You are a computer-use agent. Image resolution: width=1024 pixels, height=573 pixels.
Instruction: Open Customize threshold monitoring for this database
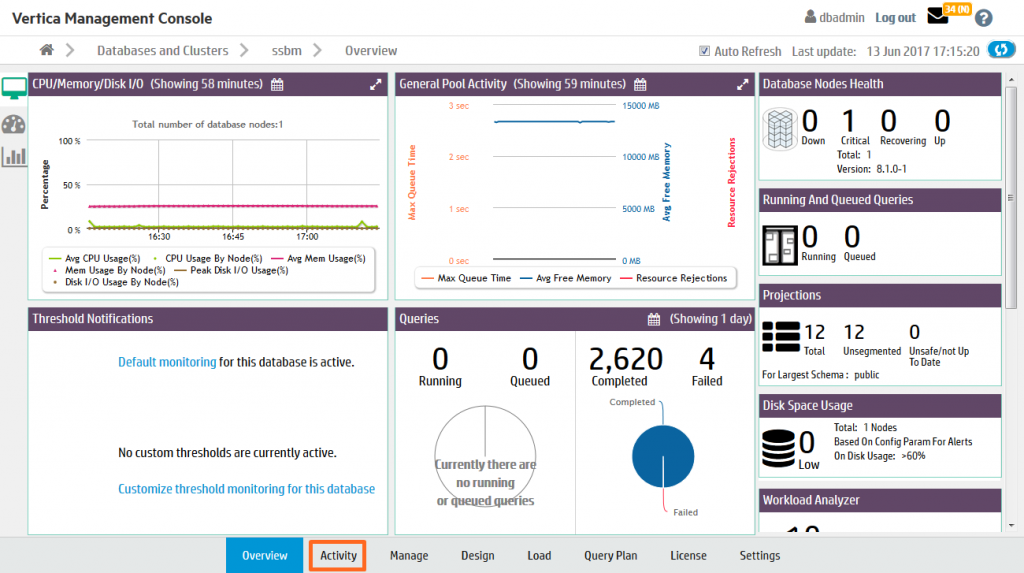click(x=246, y=489)
